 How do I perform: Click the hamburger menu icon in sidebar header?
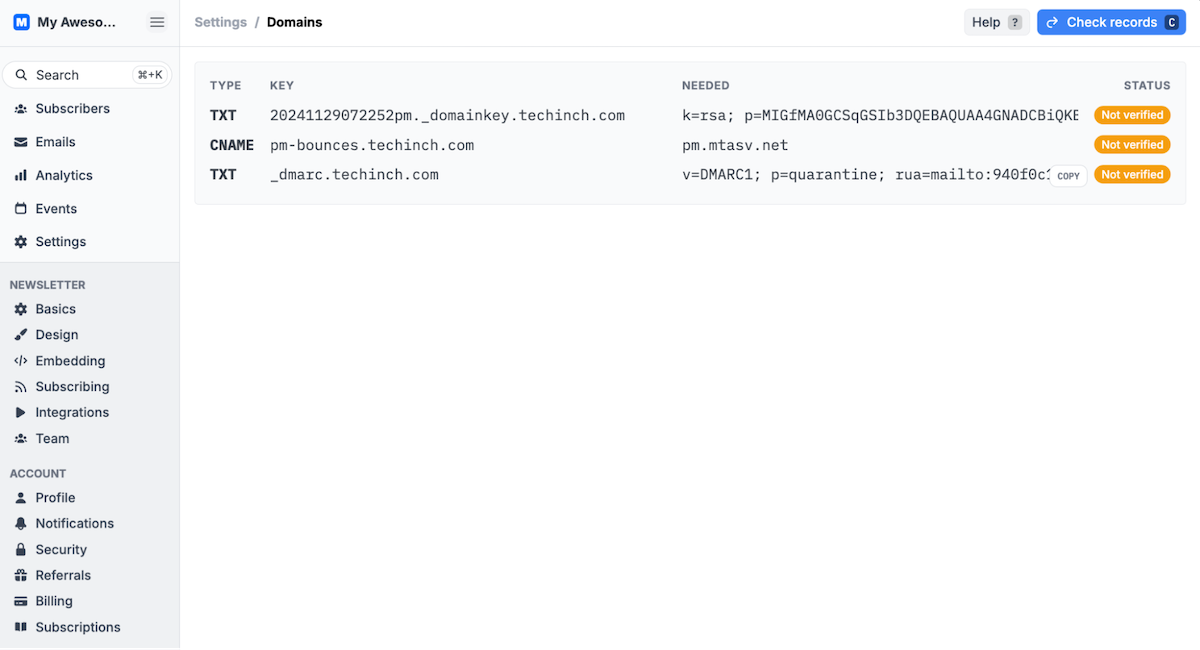(x=157, y=22)
